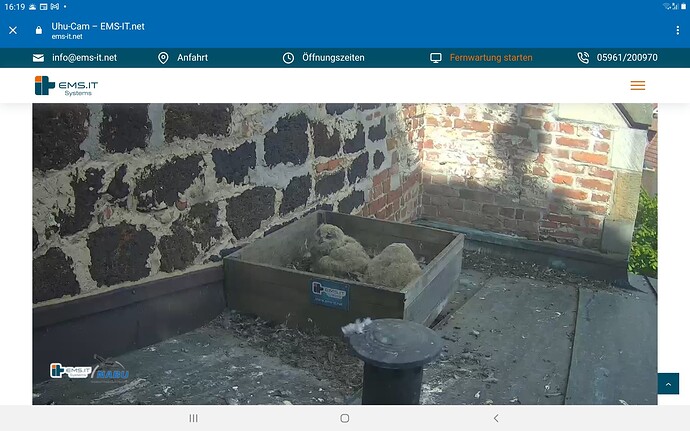
Task: Tap the padlock site security icon
Action: [39, 30]
